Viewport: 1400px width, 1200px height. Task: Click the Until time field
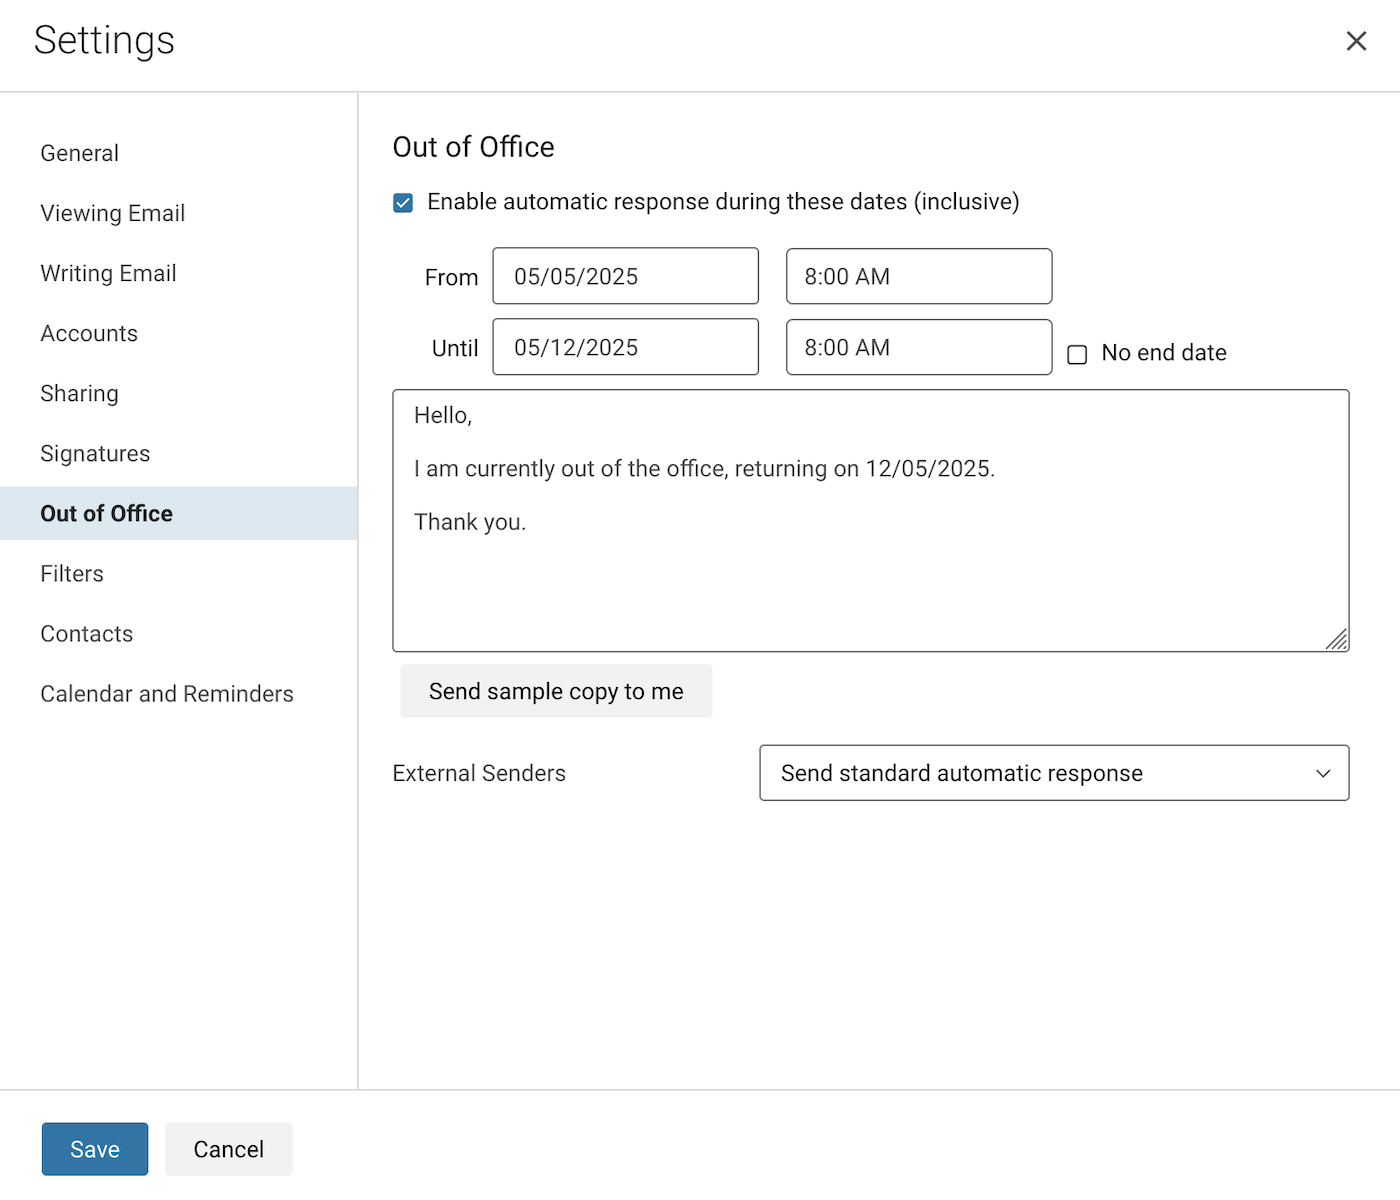pyautogui.click(x=918, y=347)
